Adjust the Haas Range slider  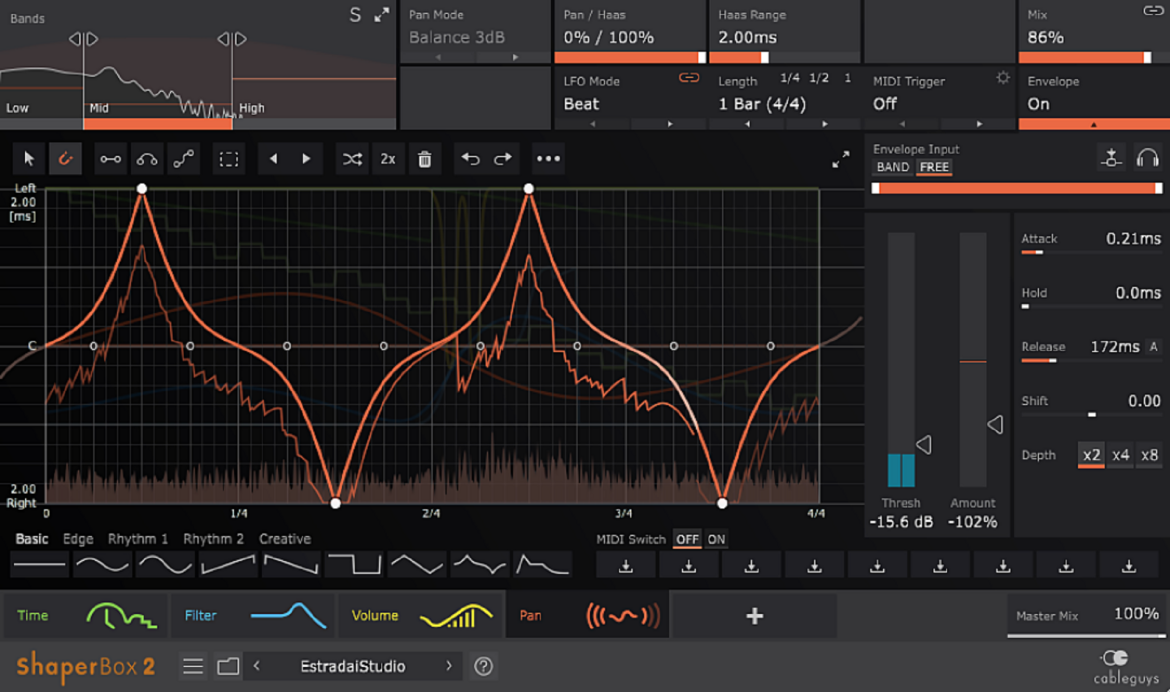[785, 57]
